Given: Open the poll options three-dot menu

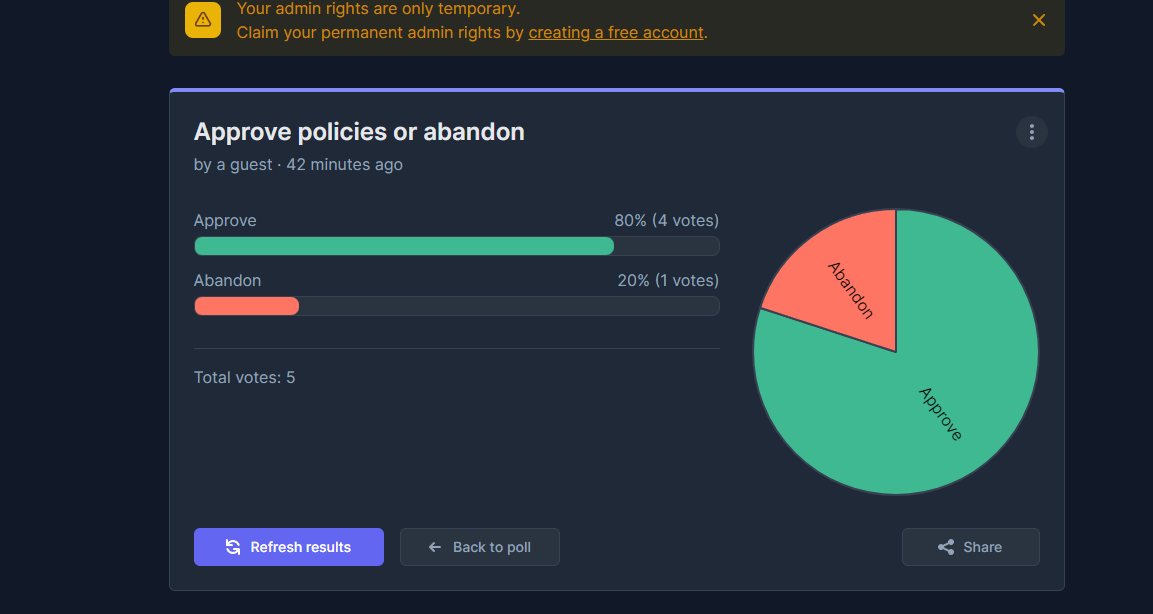Looking at the screenshot, I should pyautogui.click(x=1031, y=132).
